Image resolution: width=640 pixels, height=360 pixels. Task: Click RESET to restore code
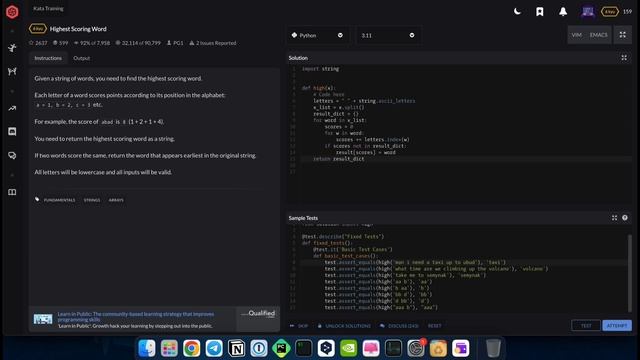coord(435,326)
